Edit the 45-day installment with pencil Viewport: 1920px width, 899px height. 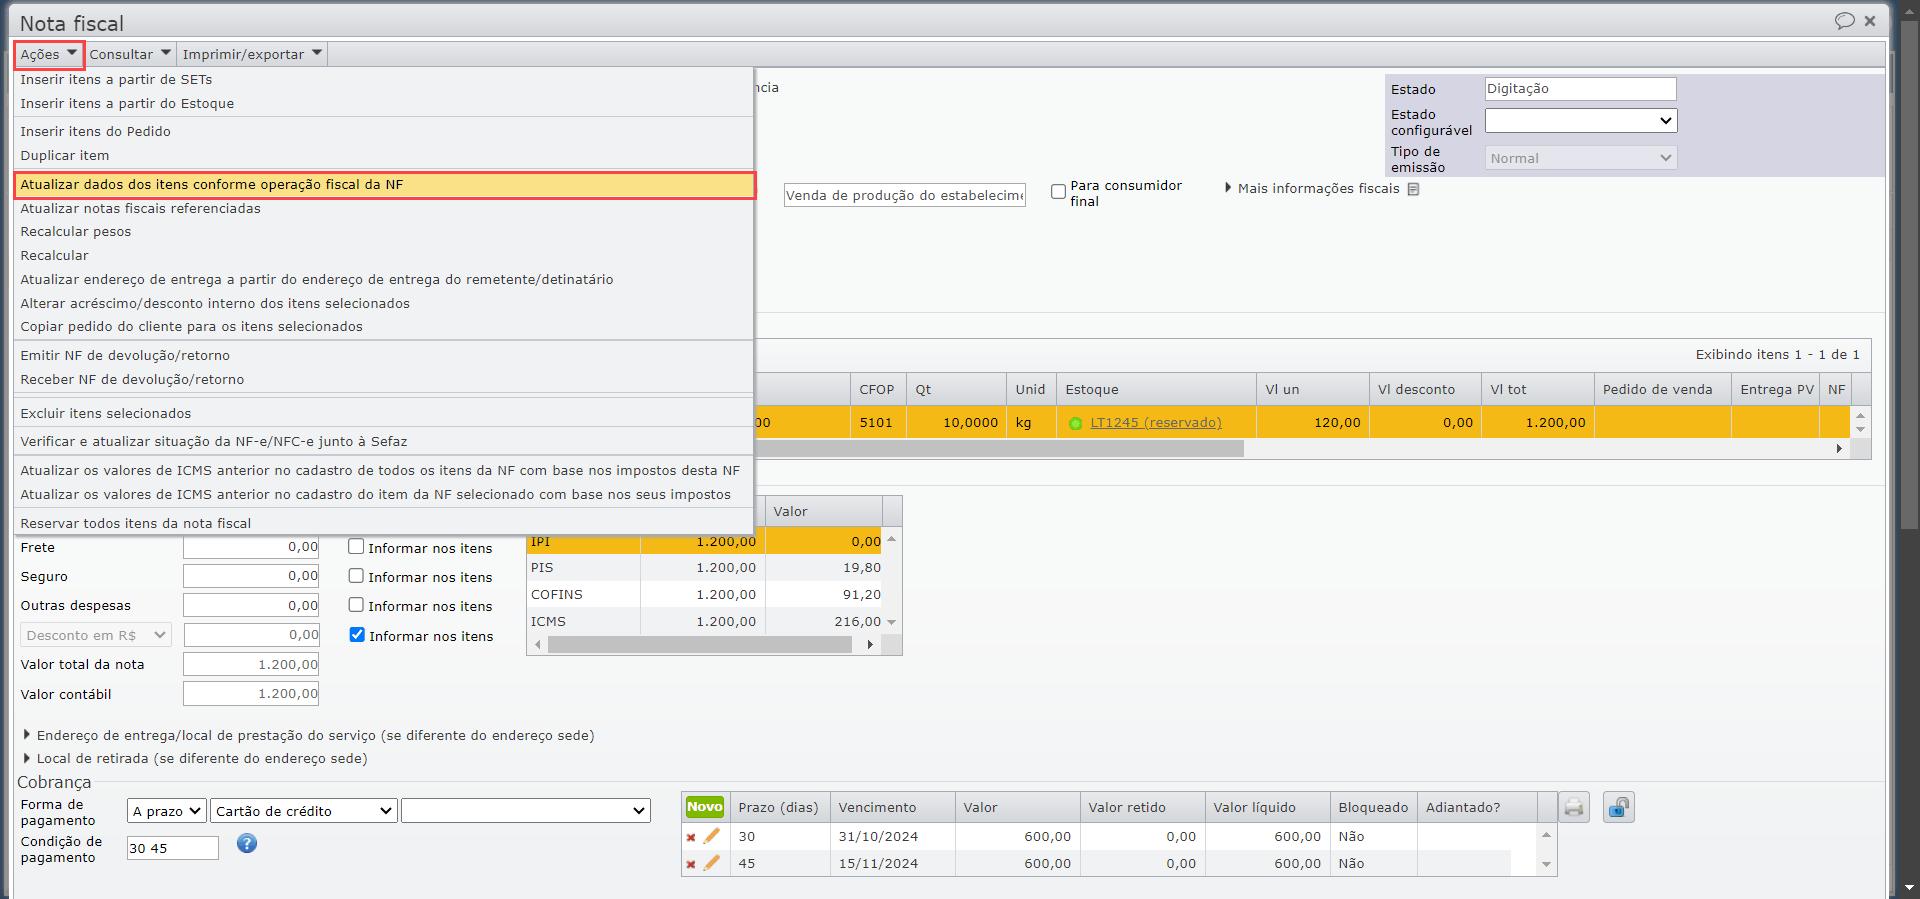(712, 863)
